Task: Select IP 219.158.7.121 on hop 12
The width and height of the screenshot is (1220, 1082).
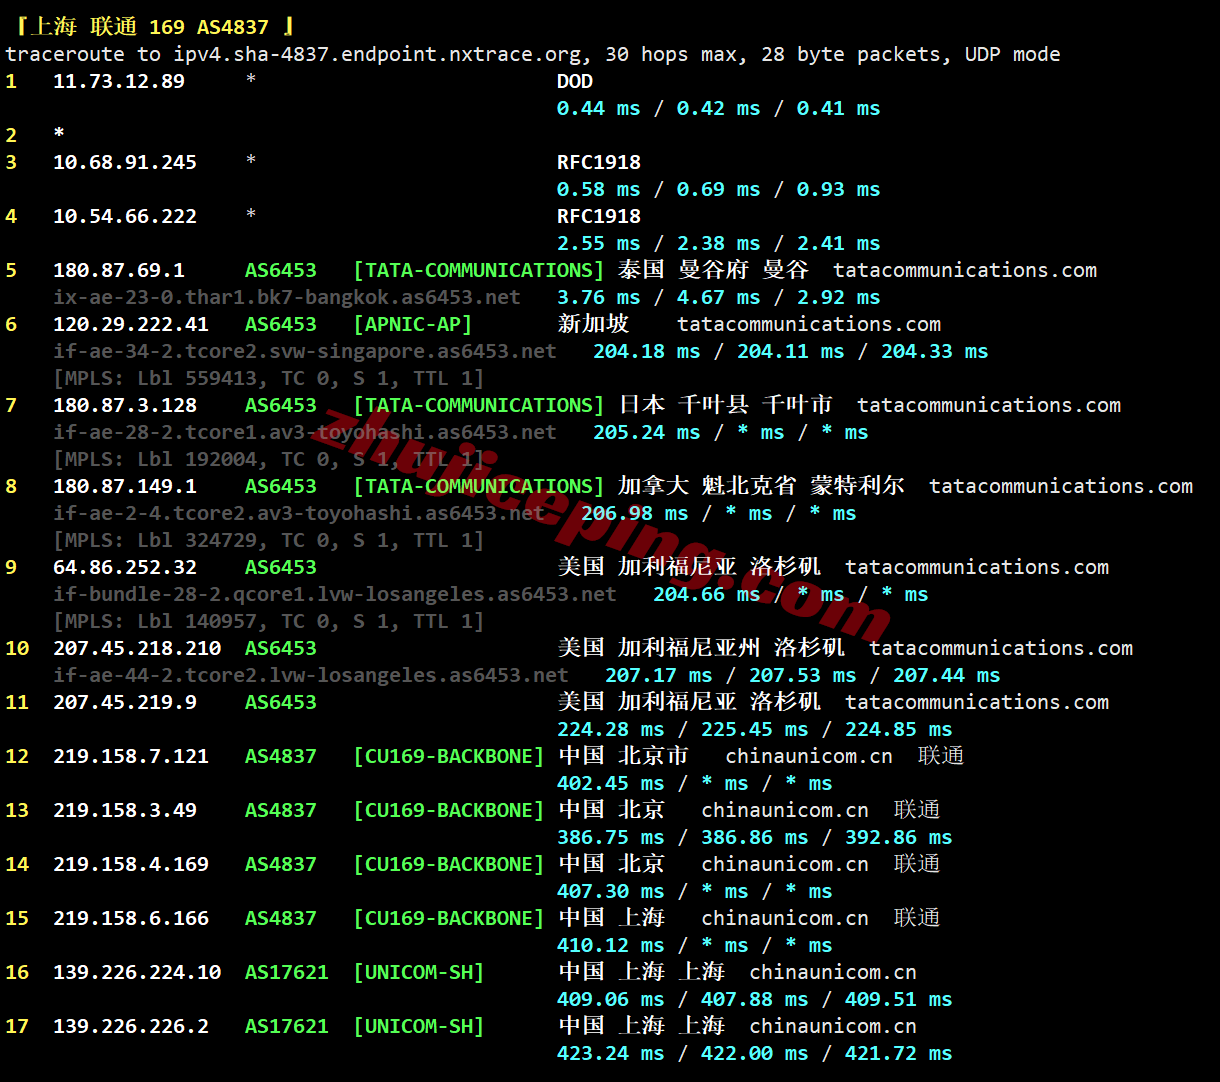Action: [131, 756]
